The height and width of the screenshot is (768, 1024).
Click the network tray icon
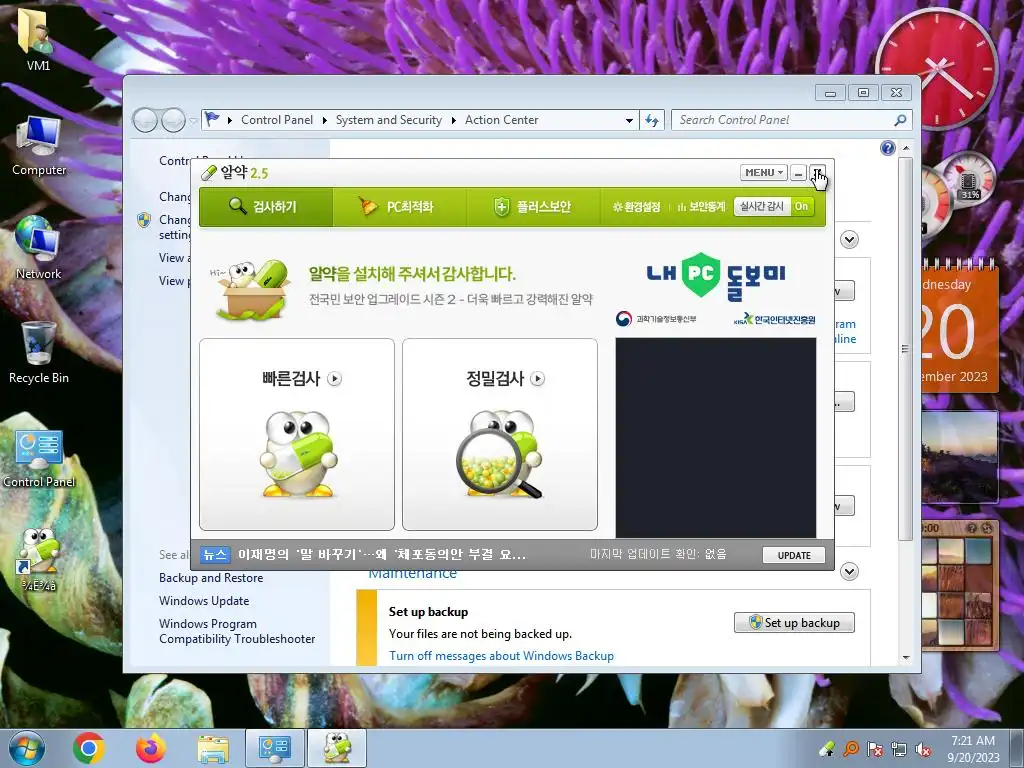[x=899, y=749]
